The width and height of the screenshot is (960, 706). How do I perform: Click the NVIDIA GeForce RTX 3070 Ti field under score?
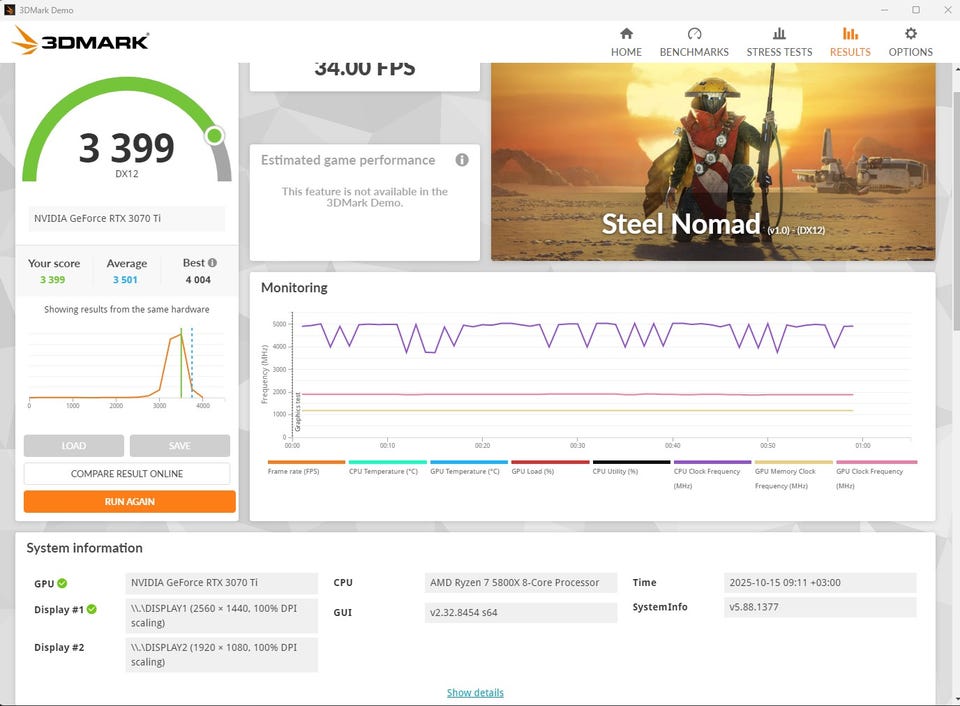pyautogui.click(x=126, y=219)
